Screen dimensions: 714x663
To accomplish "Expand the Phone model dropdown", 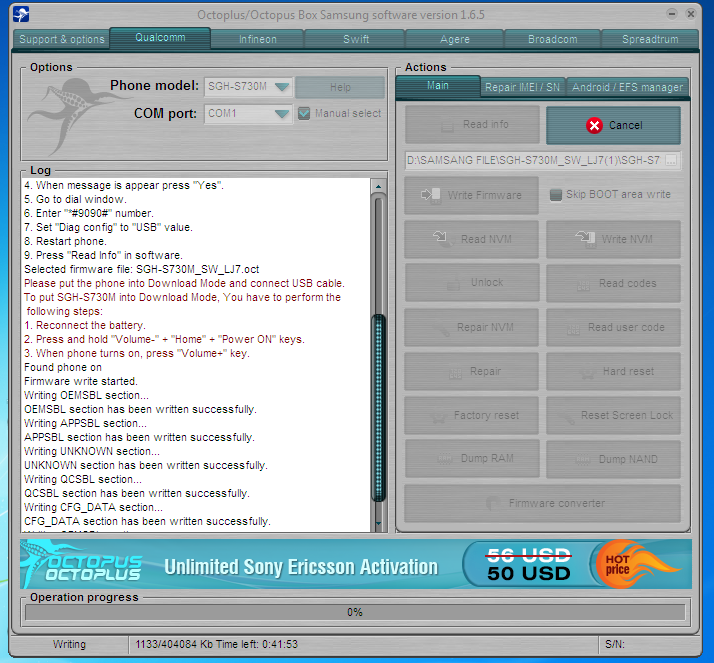I will [282, 87].
